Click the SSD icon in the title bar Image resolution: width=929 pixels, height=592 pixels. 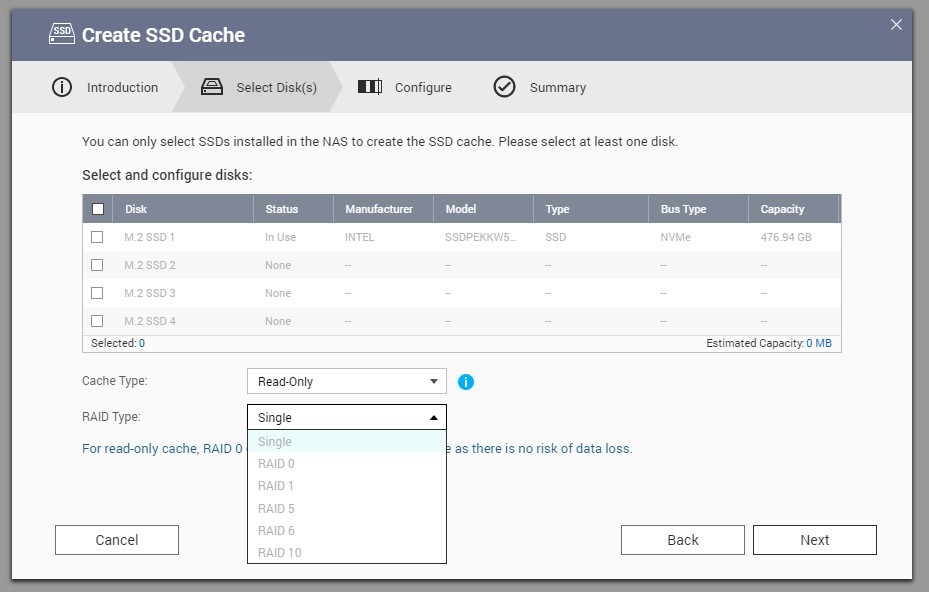[x=62, y=34]
